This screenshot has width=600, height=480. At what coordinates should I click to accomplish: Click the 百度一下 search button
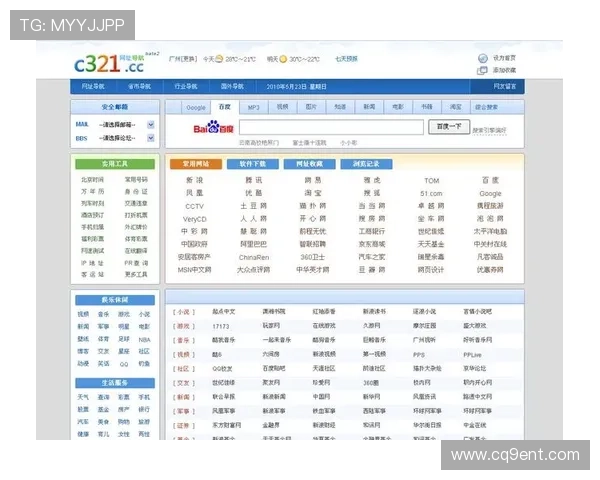[x=449, y=126]
